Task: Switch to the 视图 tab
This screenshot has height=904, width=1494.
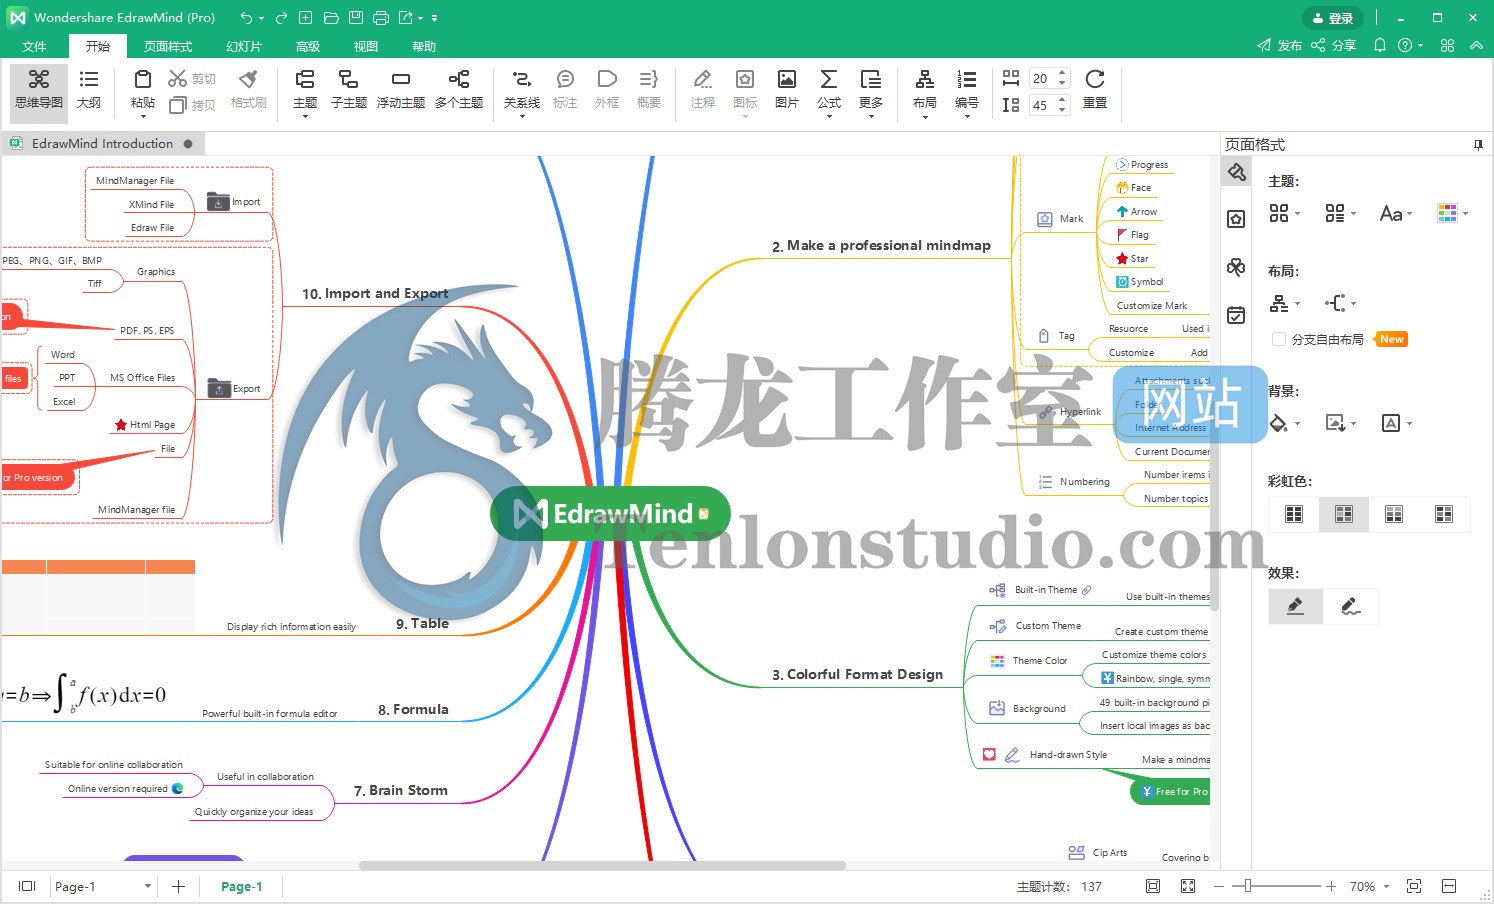Action: click(366, 46)
